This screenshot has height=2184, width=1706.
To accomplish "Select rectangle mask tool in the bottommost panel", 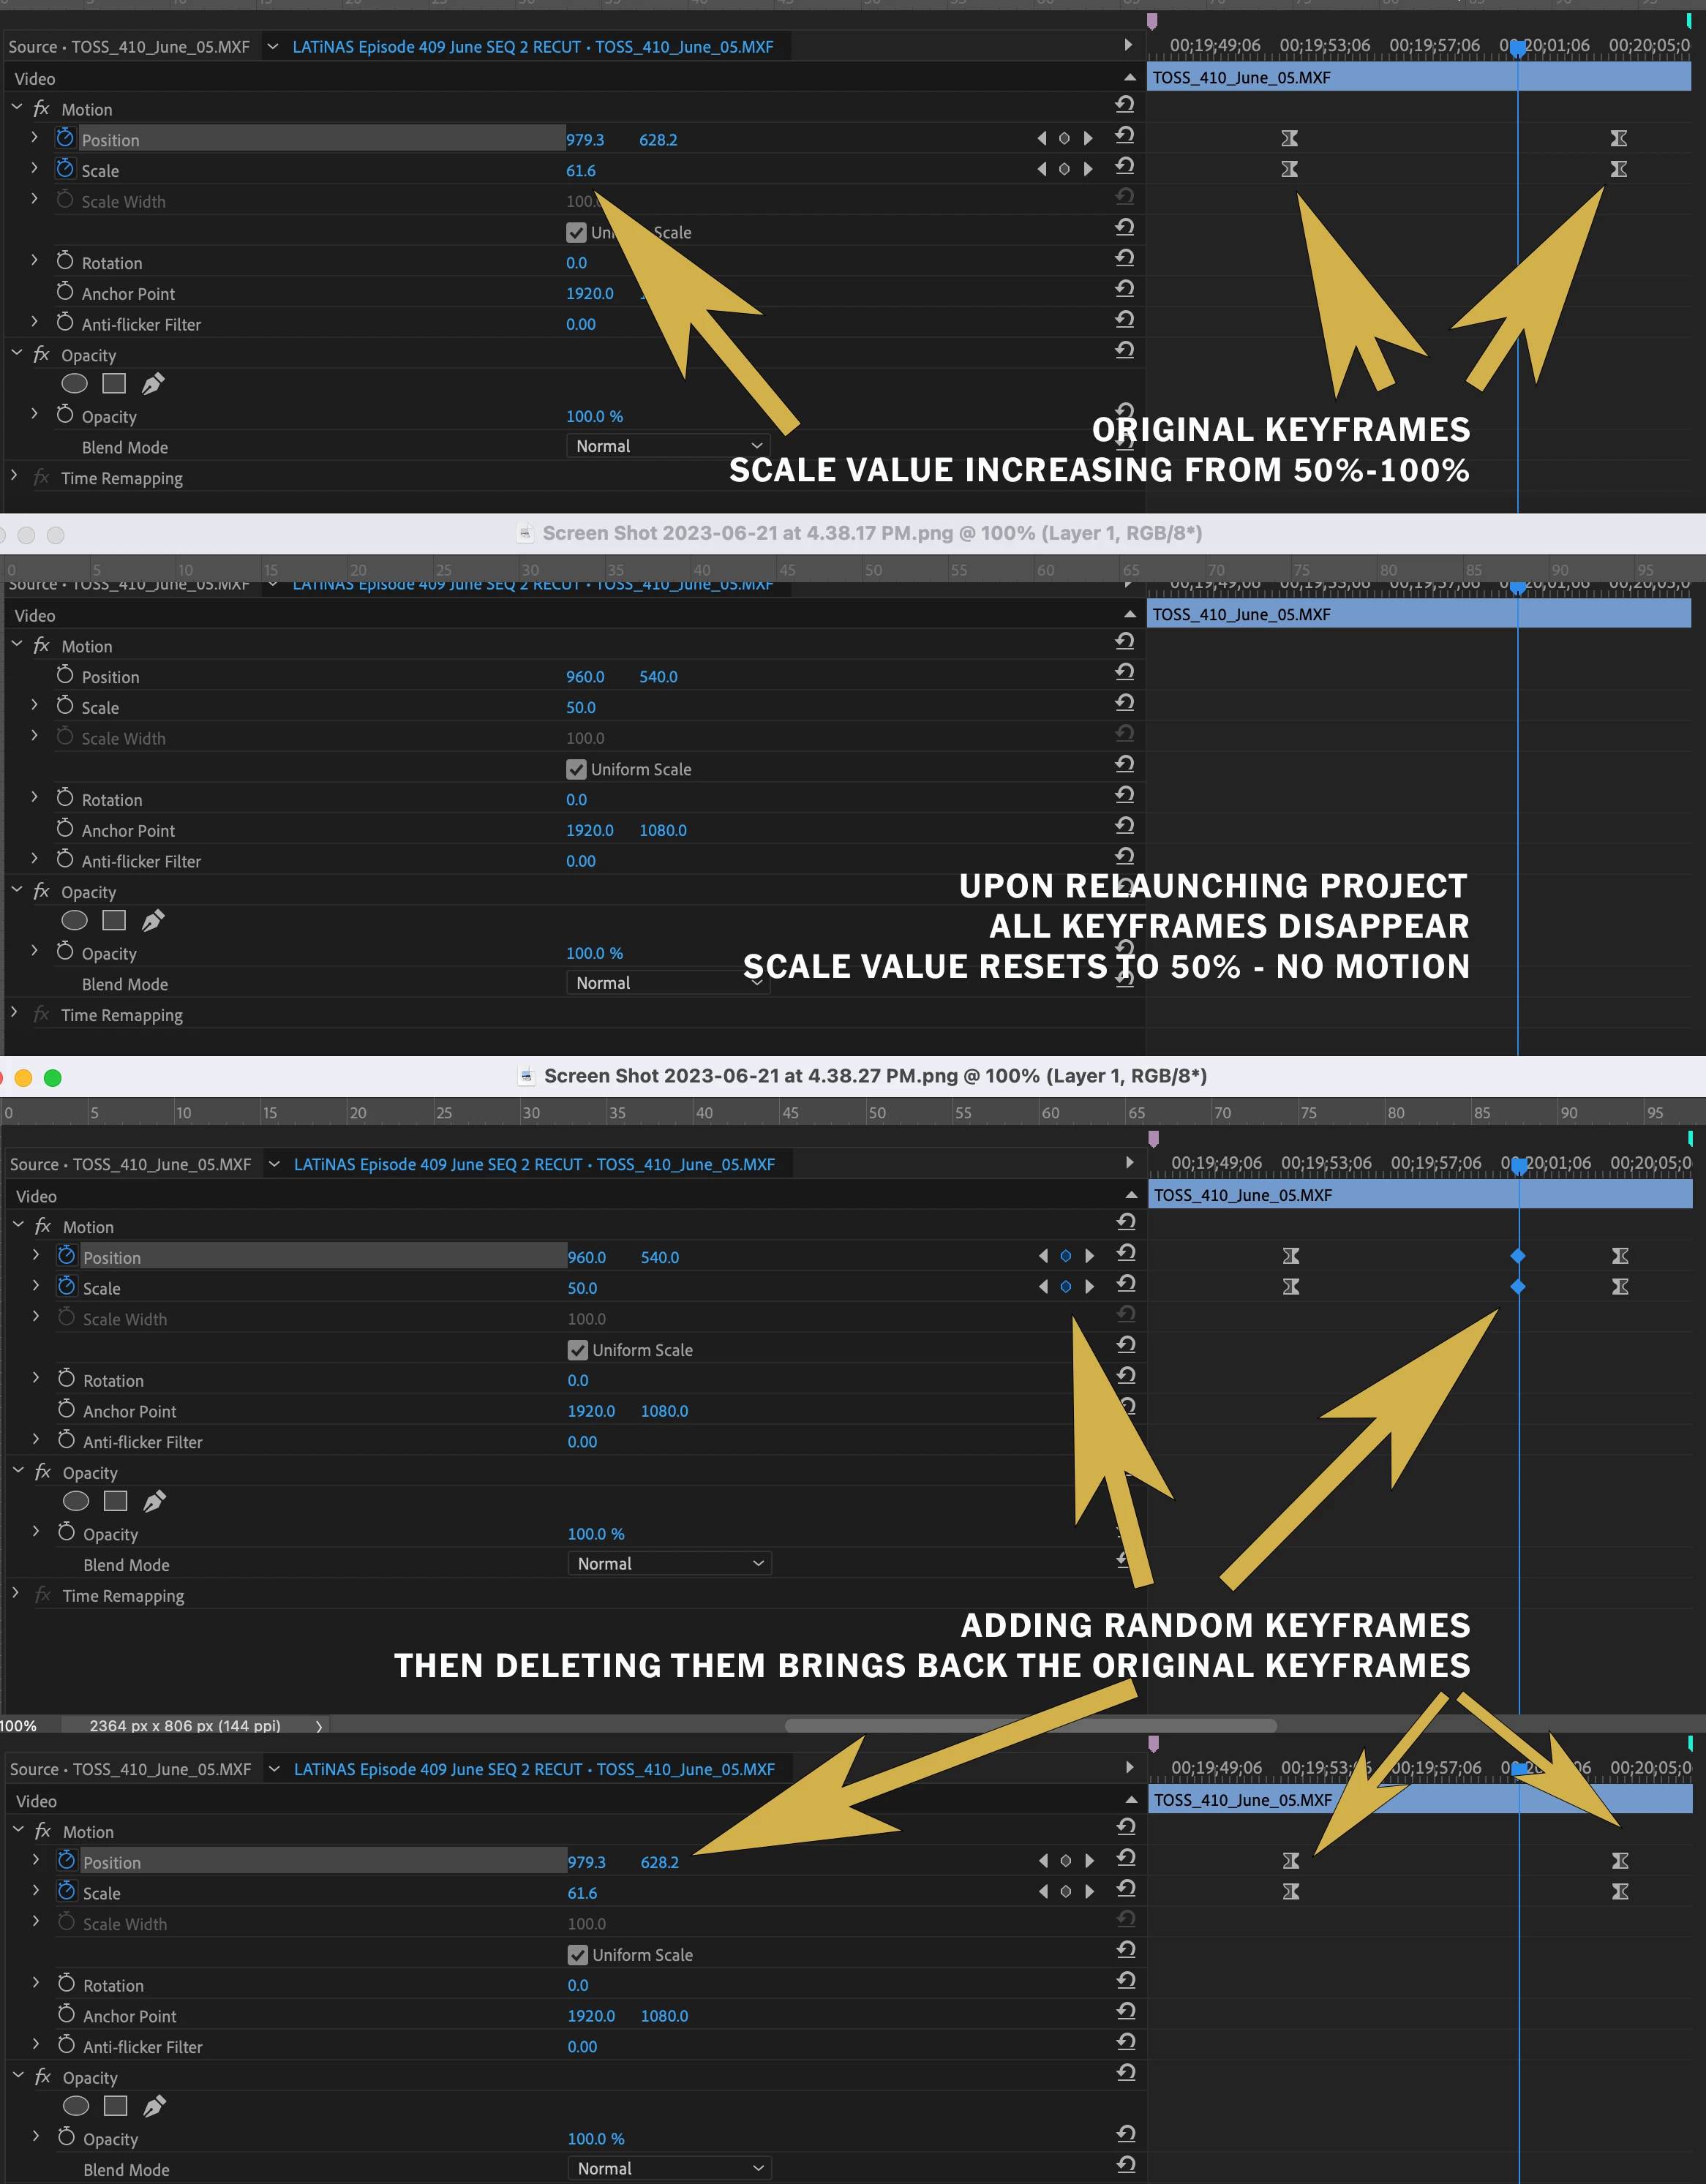I will coord(116,2106).
